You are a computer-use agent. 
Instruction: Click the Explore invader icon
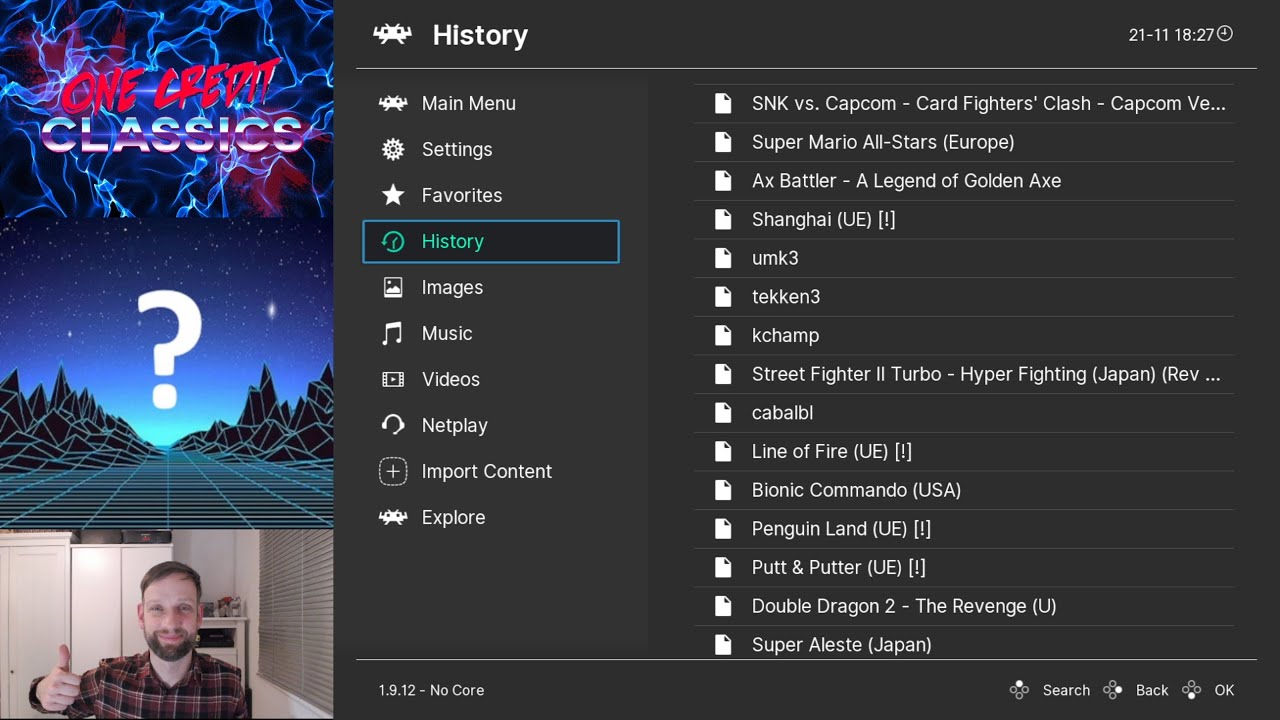pyautogui.click(x=393, y=518)
